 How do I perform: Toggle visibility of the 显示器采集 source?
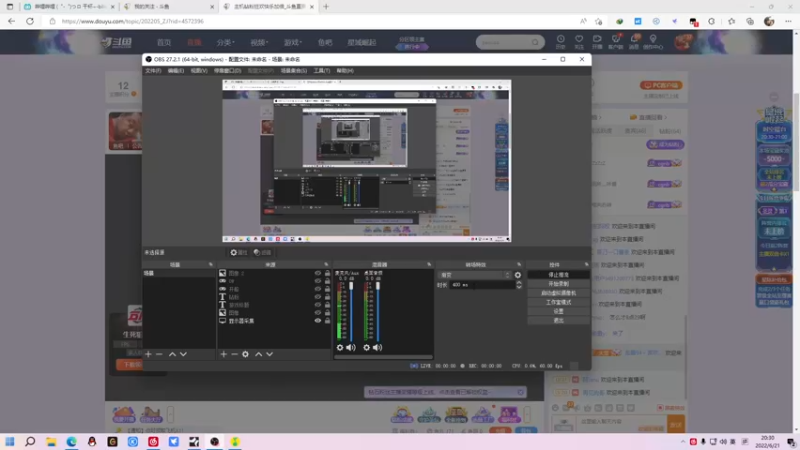coord(318,321)
